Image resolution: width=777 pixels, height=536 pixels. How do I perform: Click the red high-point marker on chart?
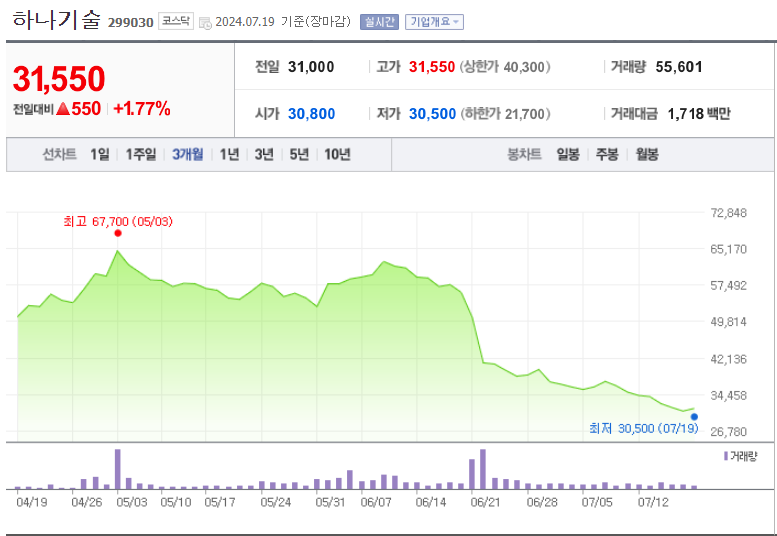click(x=118, y=233)
